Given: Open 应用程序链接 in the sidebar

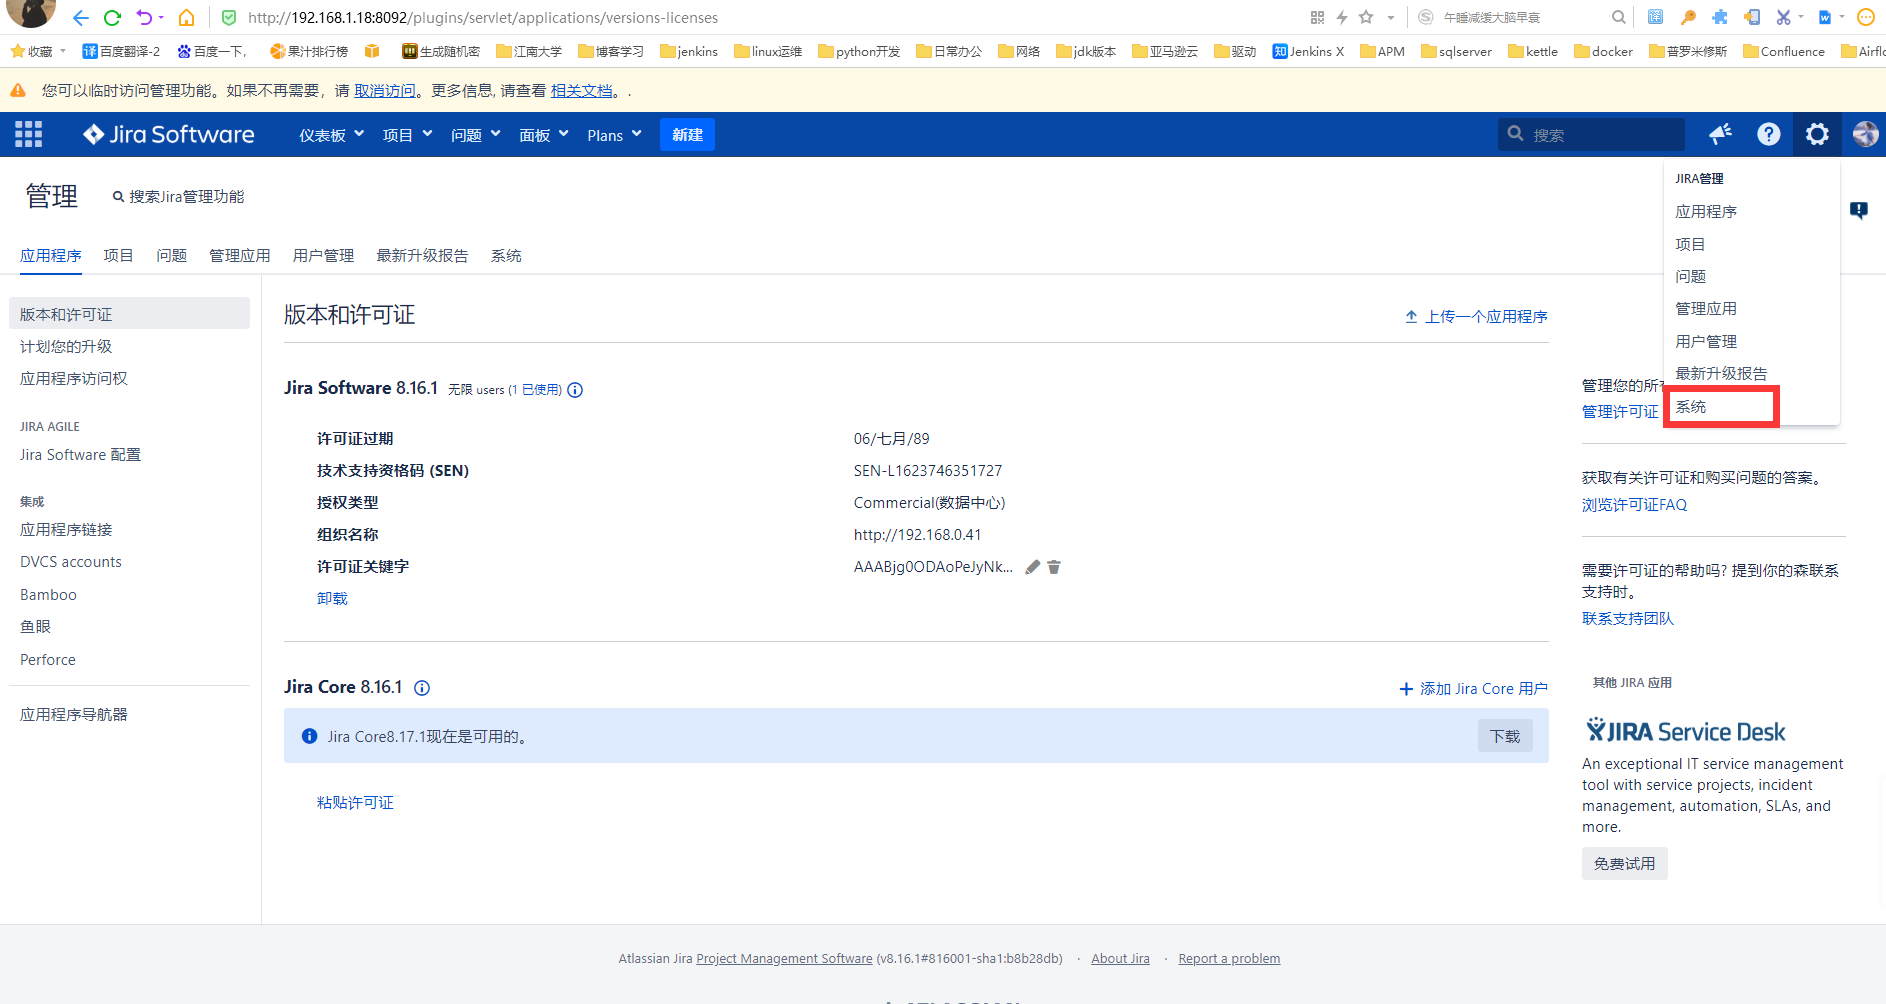Looking at the screenshot, I should [66, 530].
